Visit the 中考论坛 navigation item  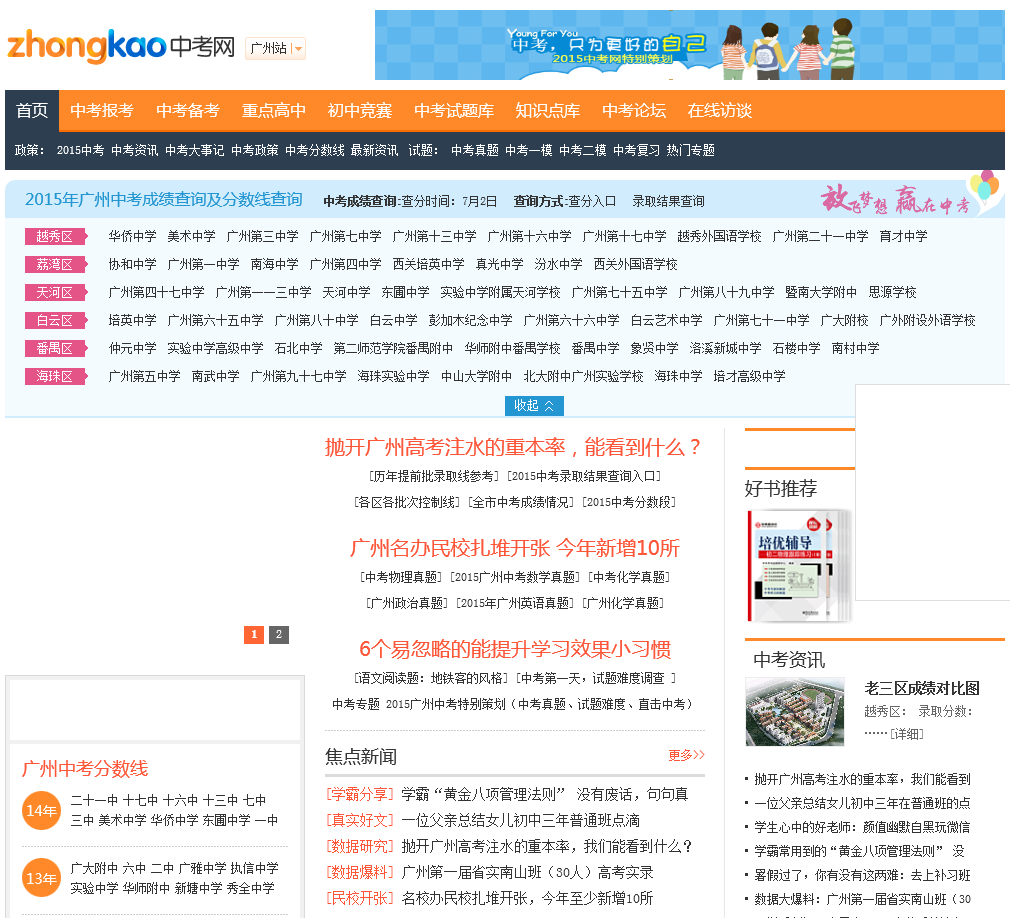(634, 111)
